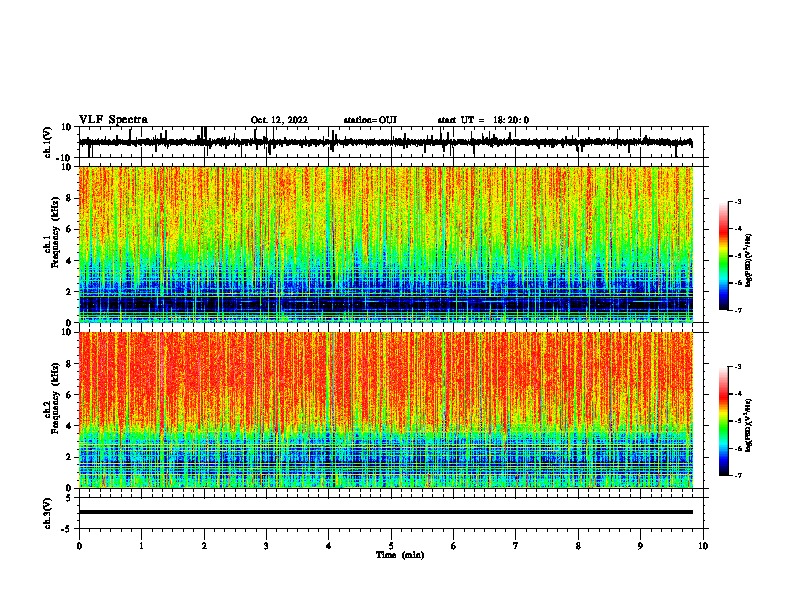Click the time axis tick label "7"
This screenshot has height=612, width=792.
(516, 546)
